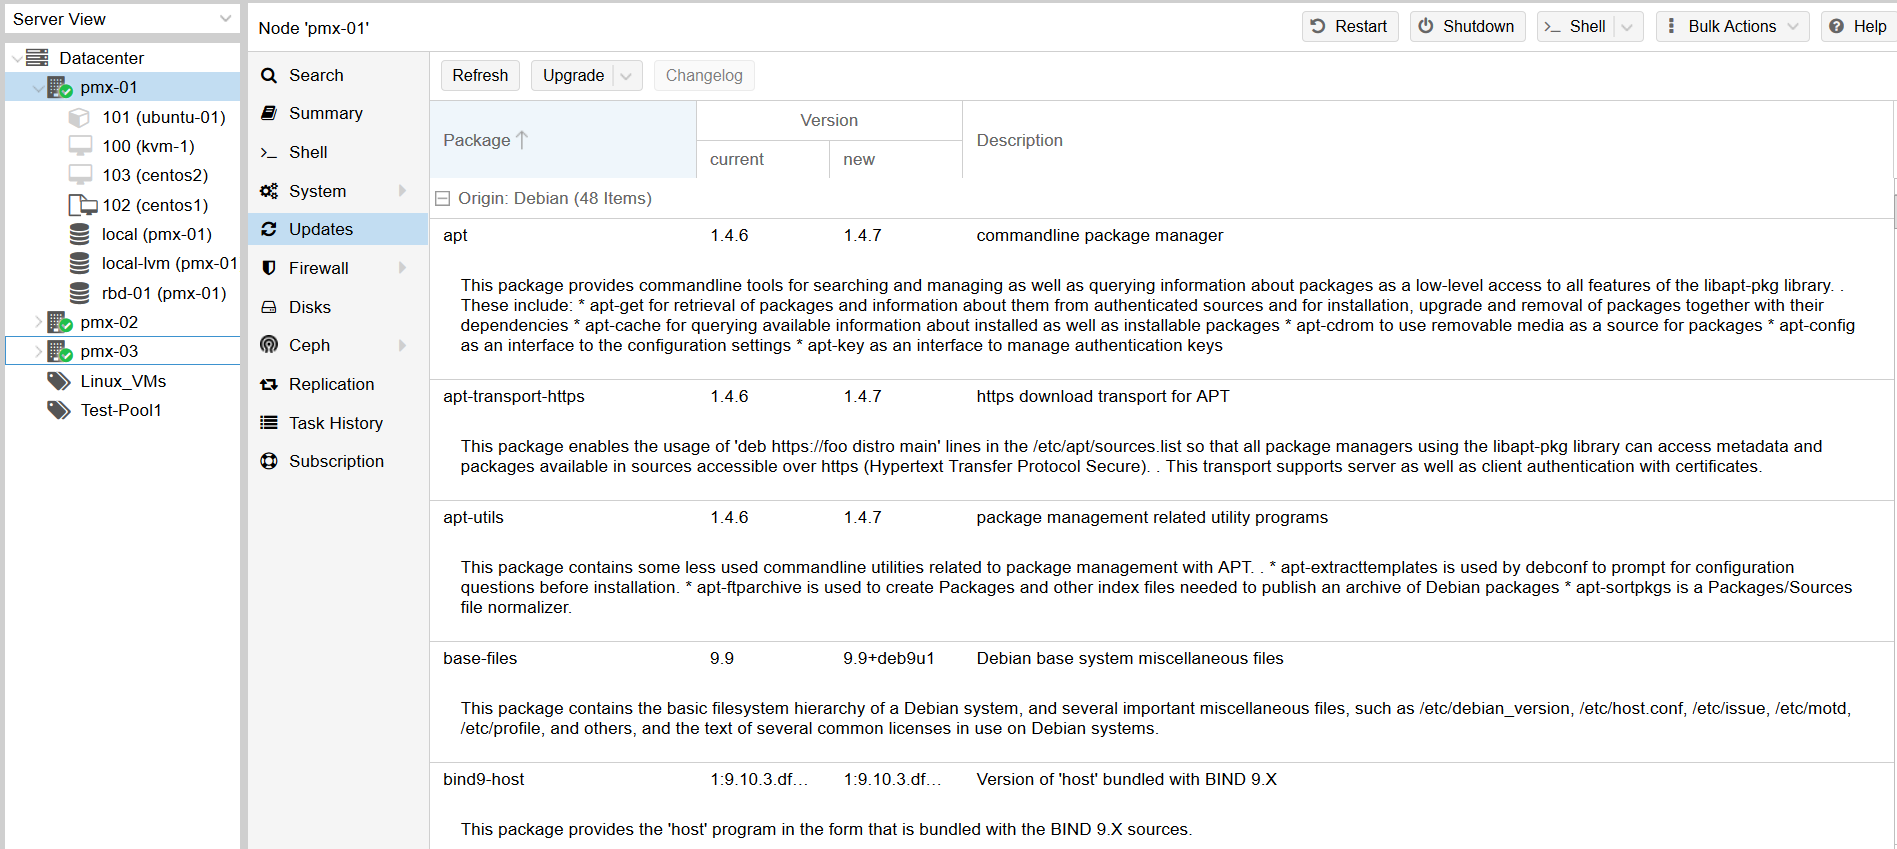Viewport: 1897px width, 849px height.
Task: Collapse the pmx-01 tree node
Action: click(38, 88)
